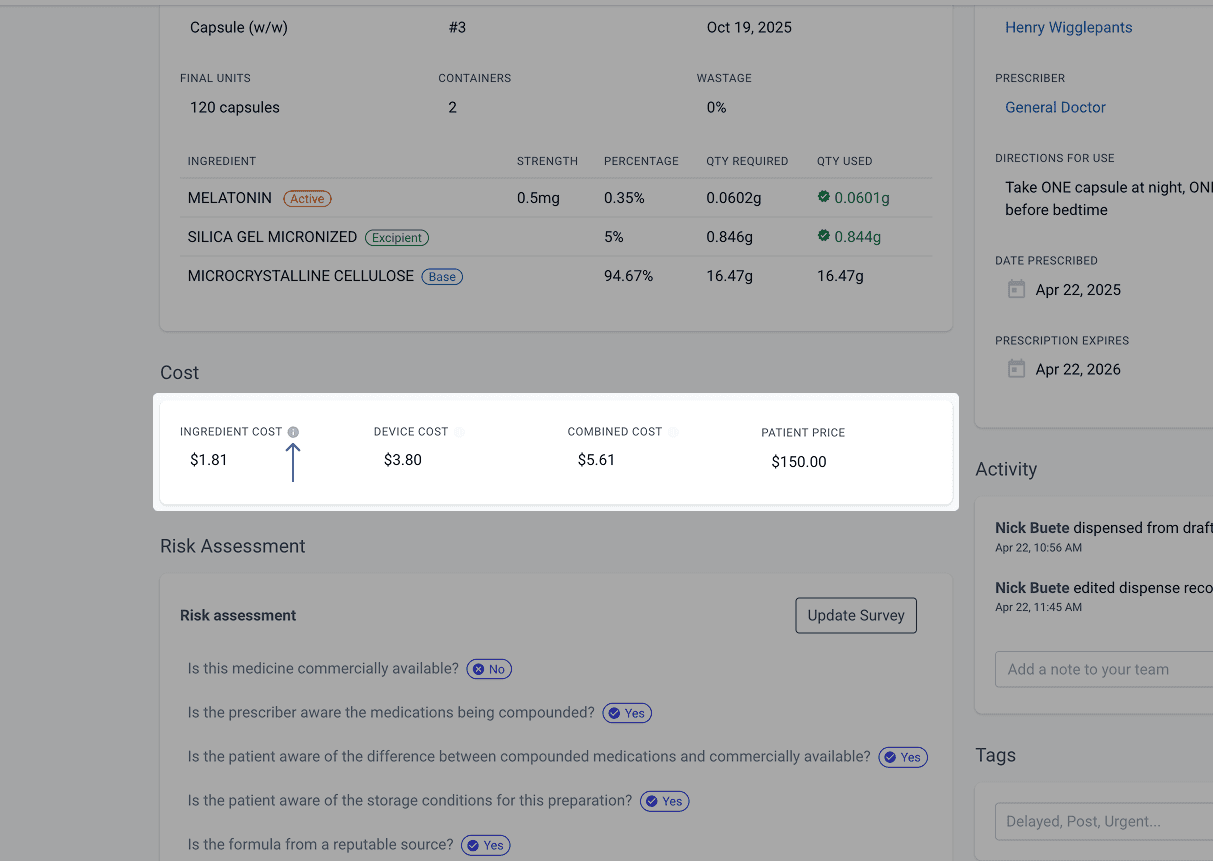Select the MICROCRYSTALLINE CELLULOSE ingredient name

point(301,276)
